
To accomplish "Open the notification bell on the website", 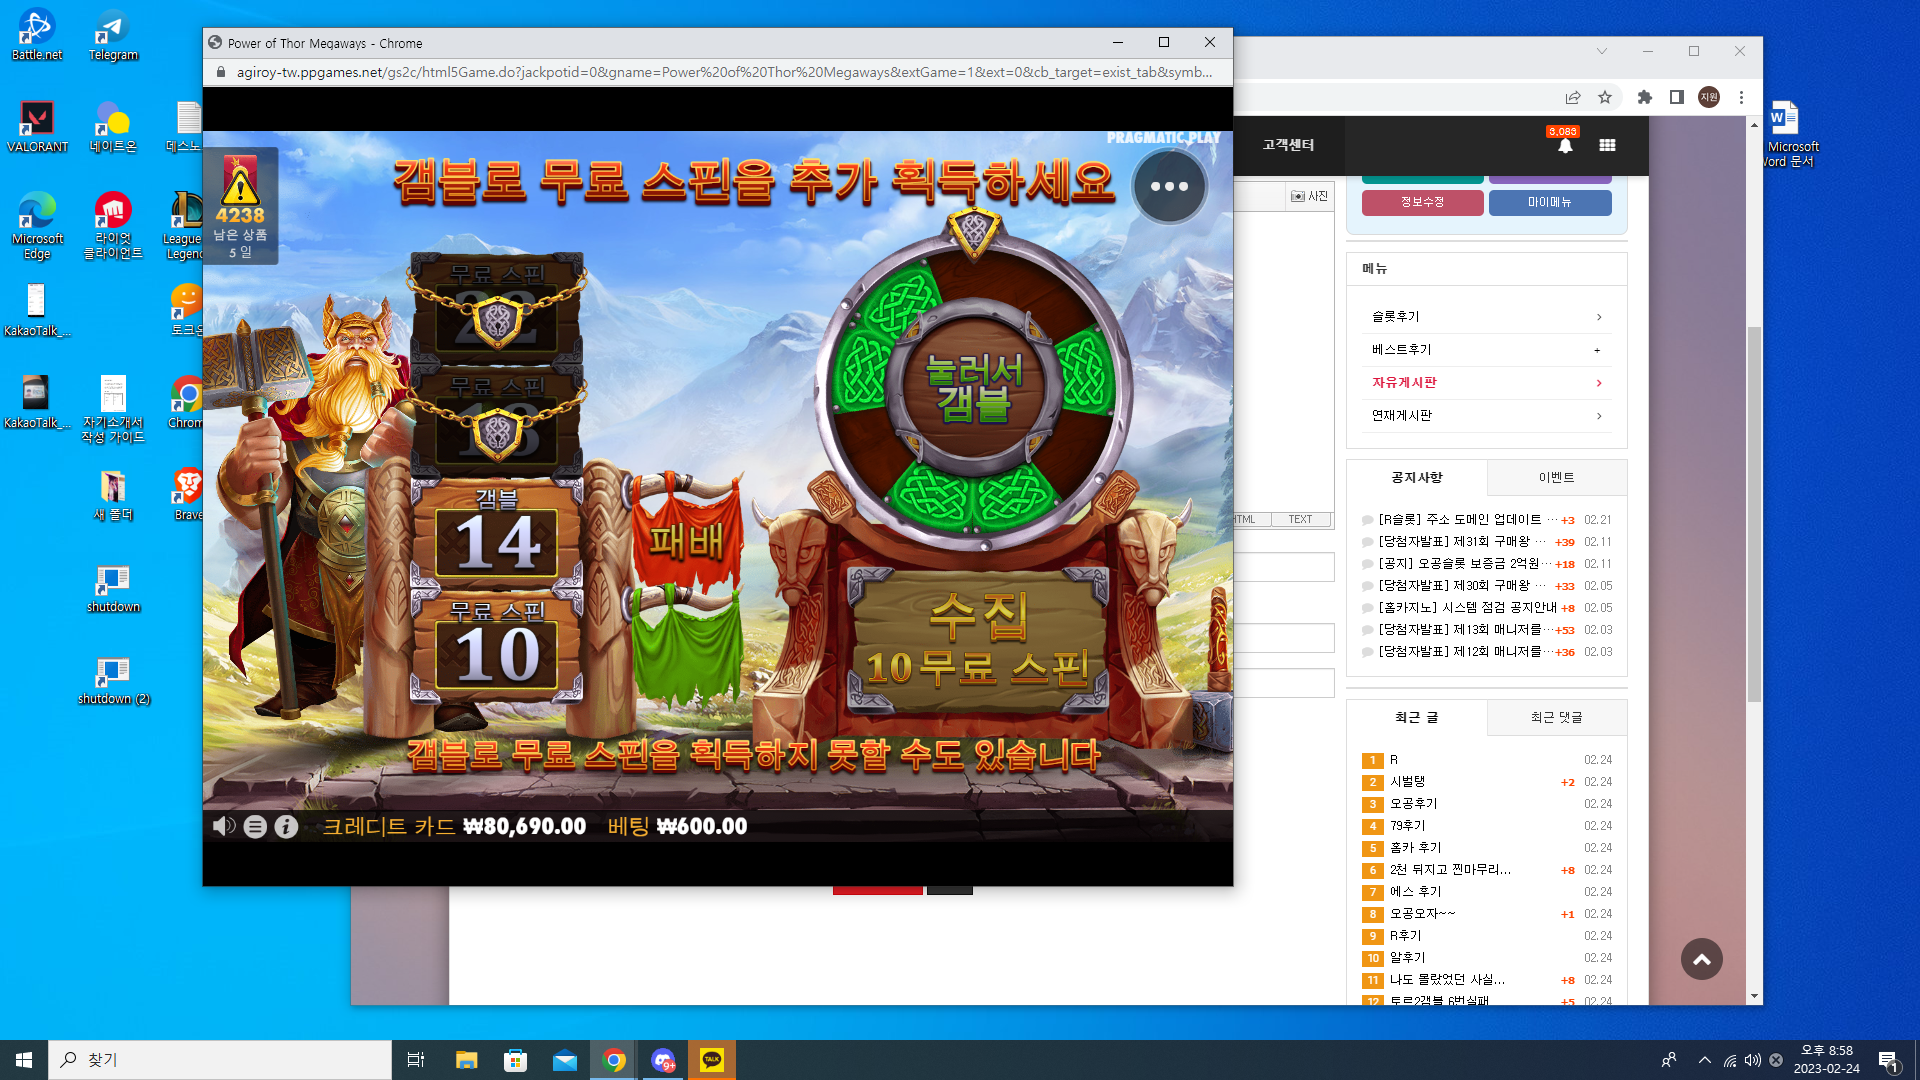I will [x=1565, y=146].
